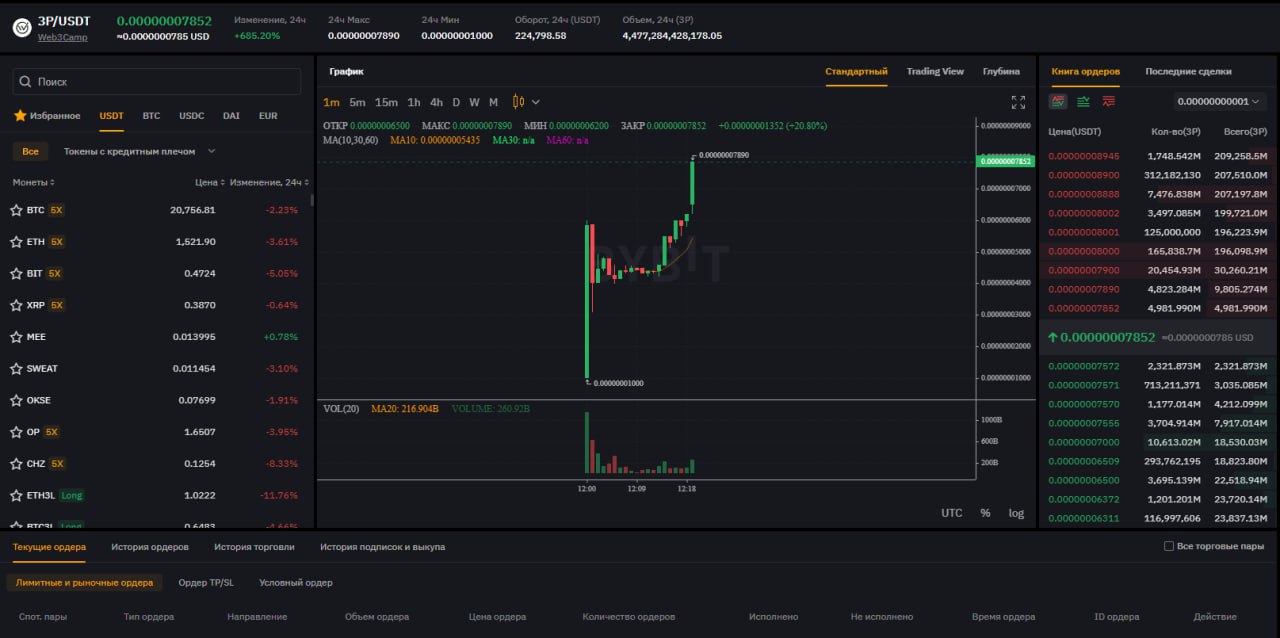Expand chart type dropdown arrow
The height and width of the screenshot is (638, 1280).
point(536,102)
